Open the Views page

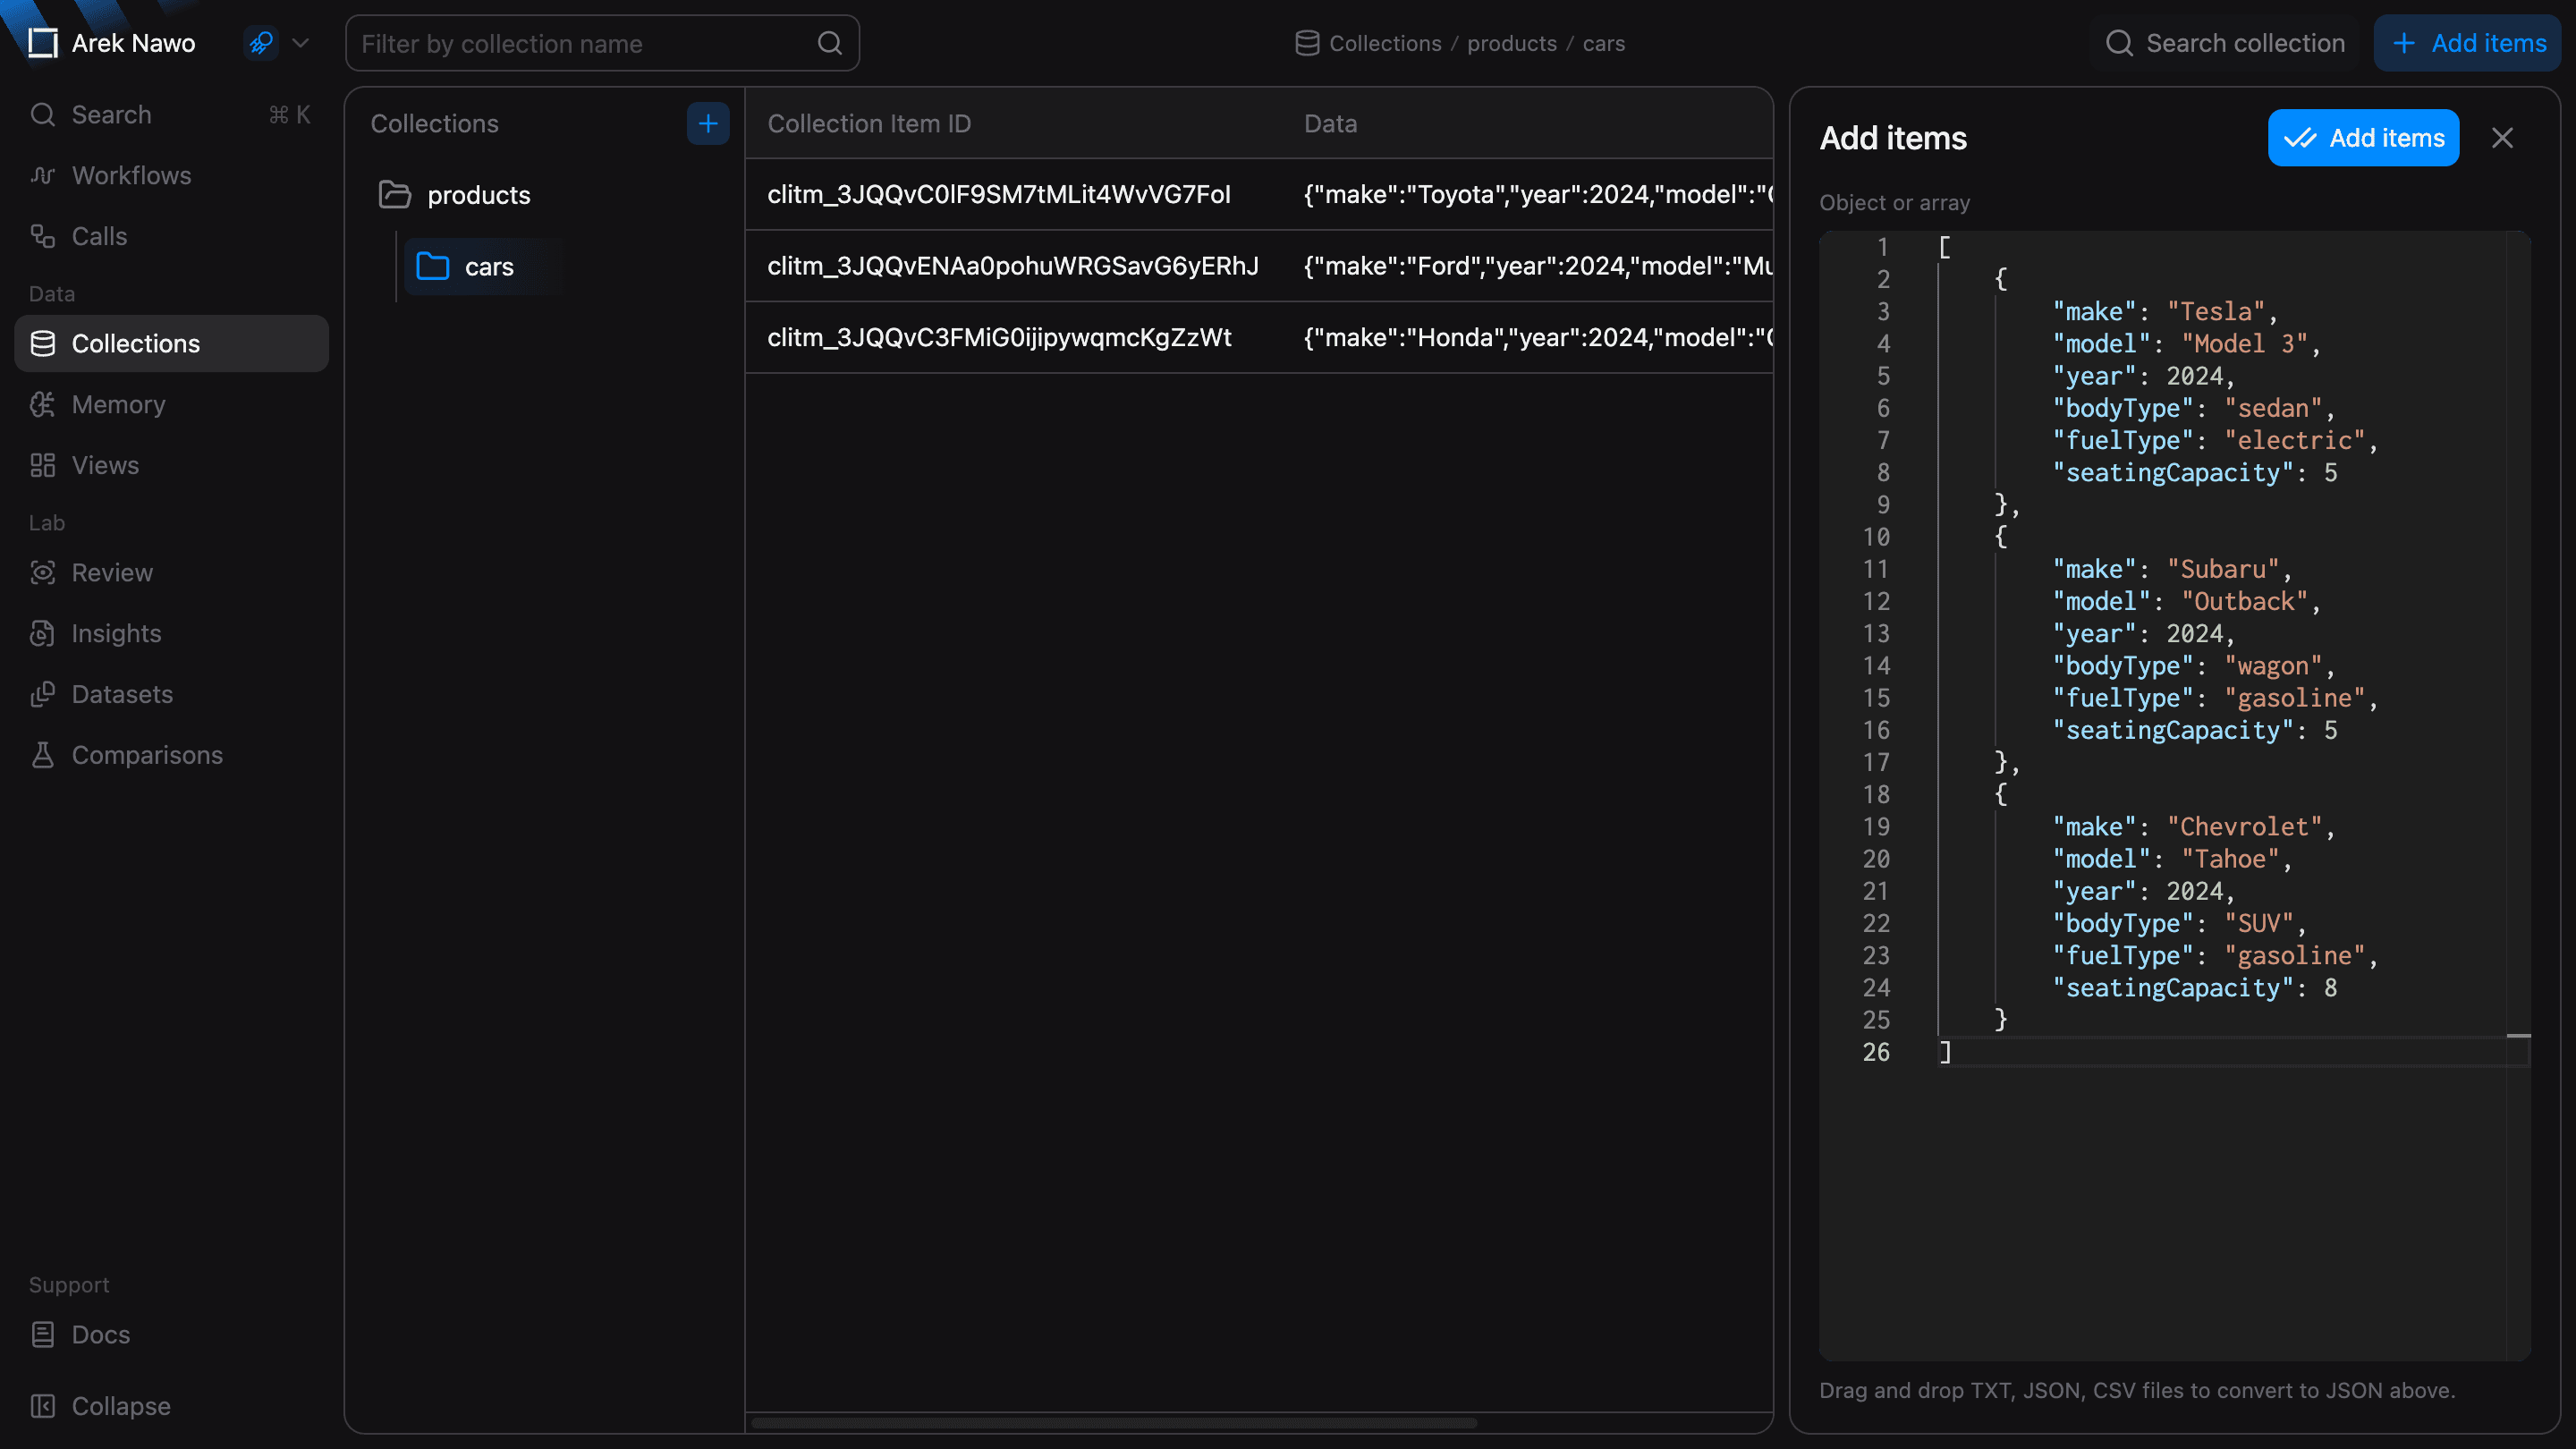[171, 466]
